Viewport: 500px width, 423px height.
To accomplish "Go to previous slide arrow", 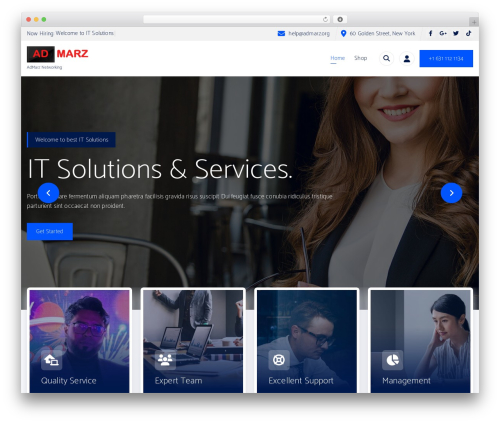I will click(48, 193).
